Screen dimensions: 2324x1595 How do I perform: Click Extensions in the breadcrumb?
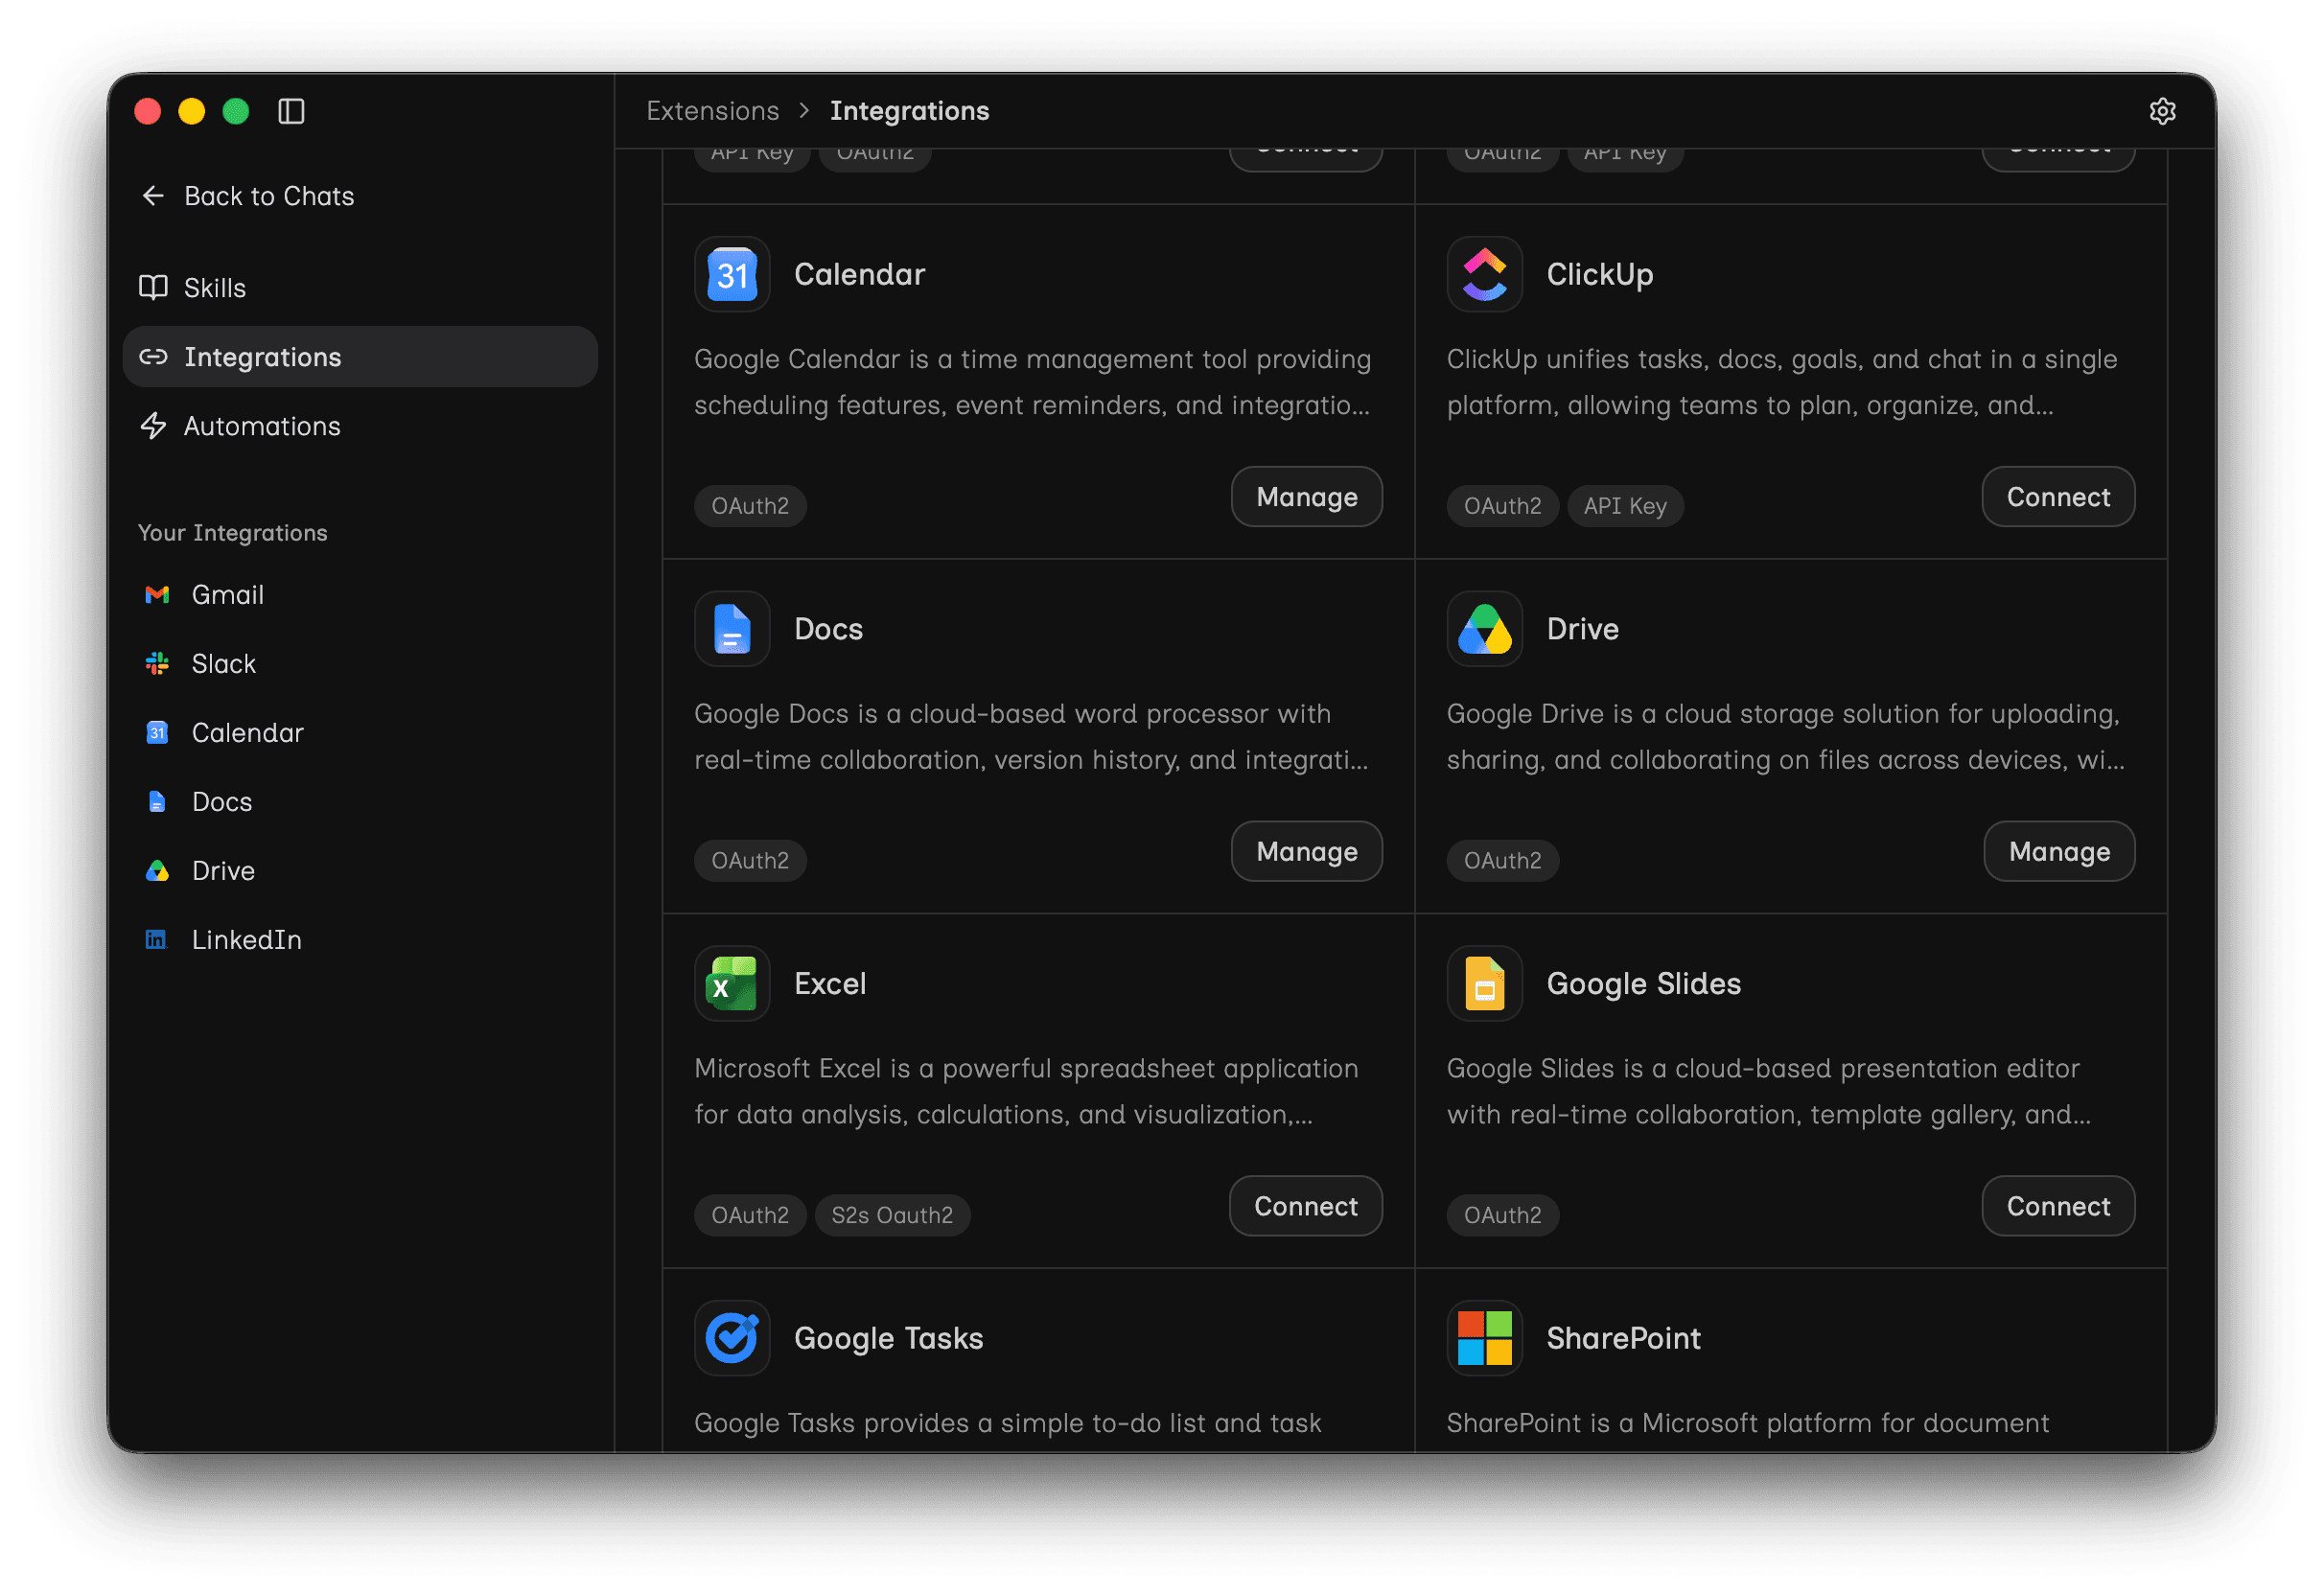point(712,111)
